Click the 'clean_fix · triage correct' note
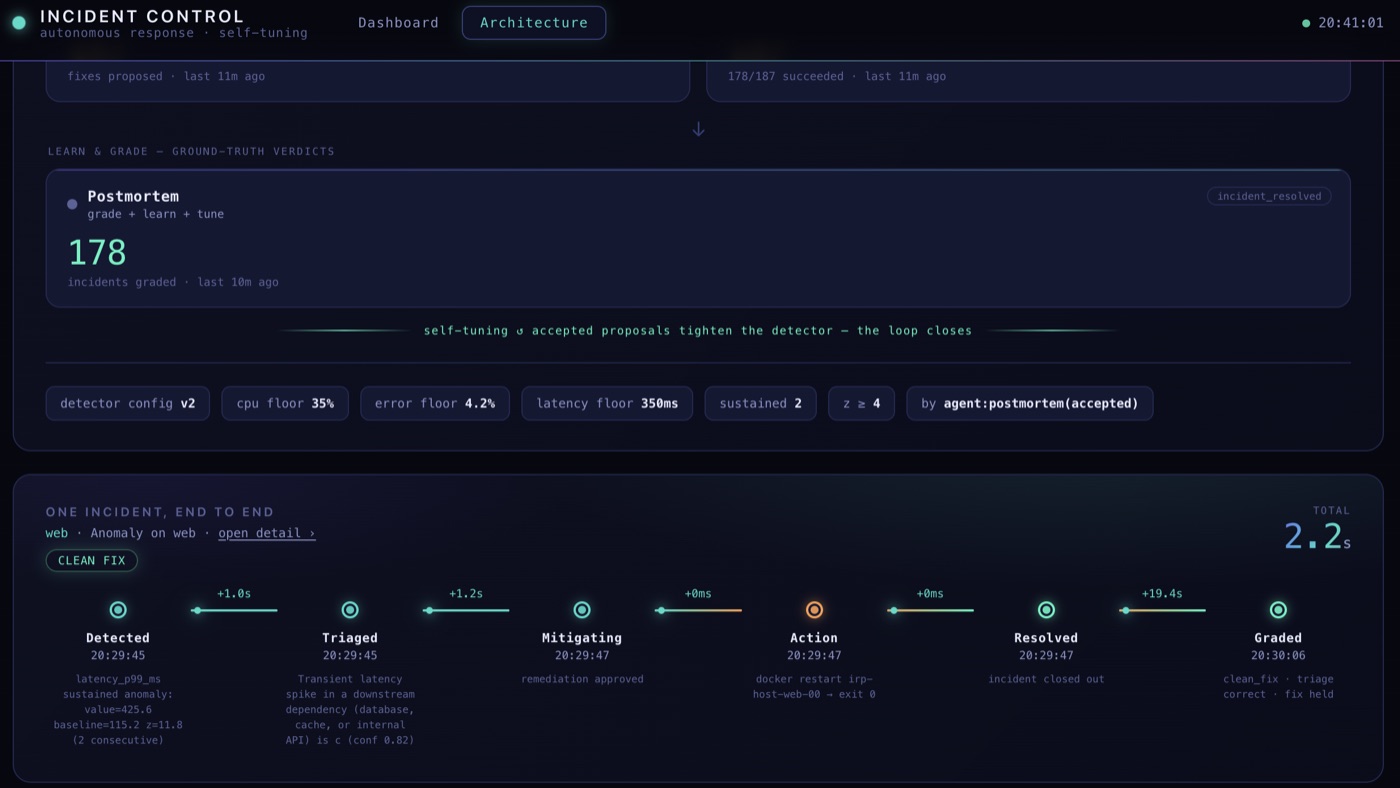This screenshot has height=788, width=1400. coord(1278,687)
